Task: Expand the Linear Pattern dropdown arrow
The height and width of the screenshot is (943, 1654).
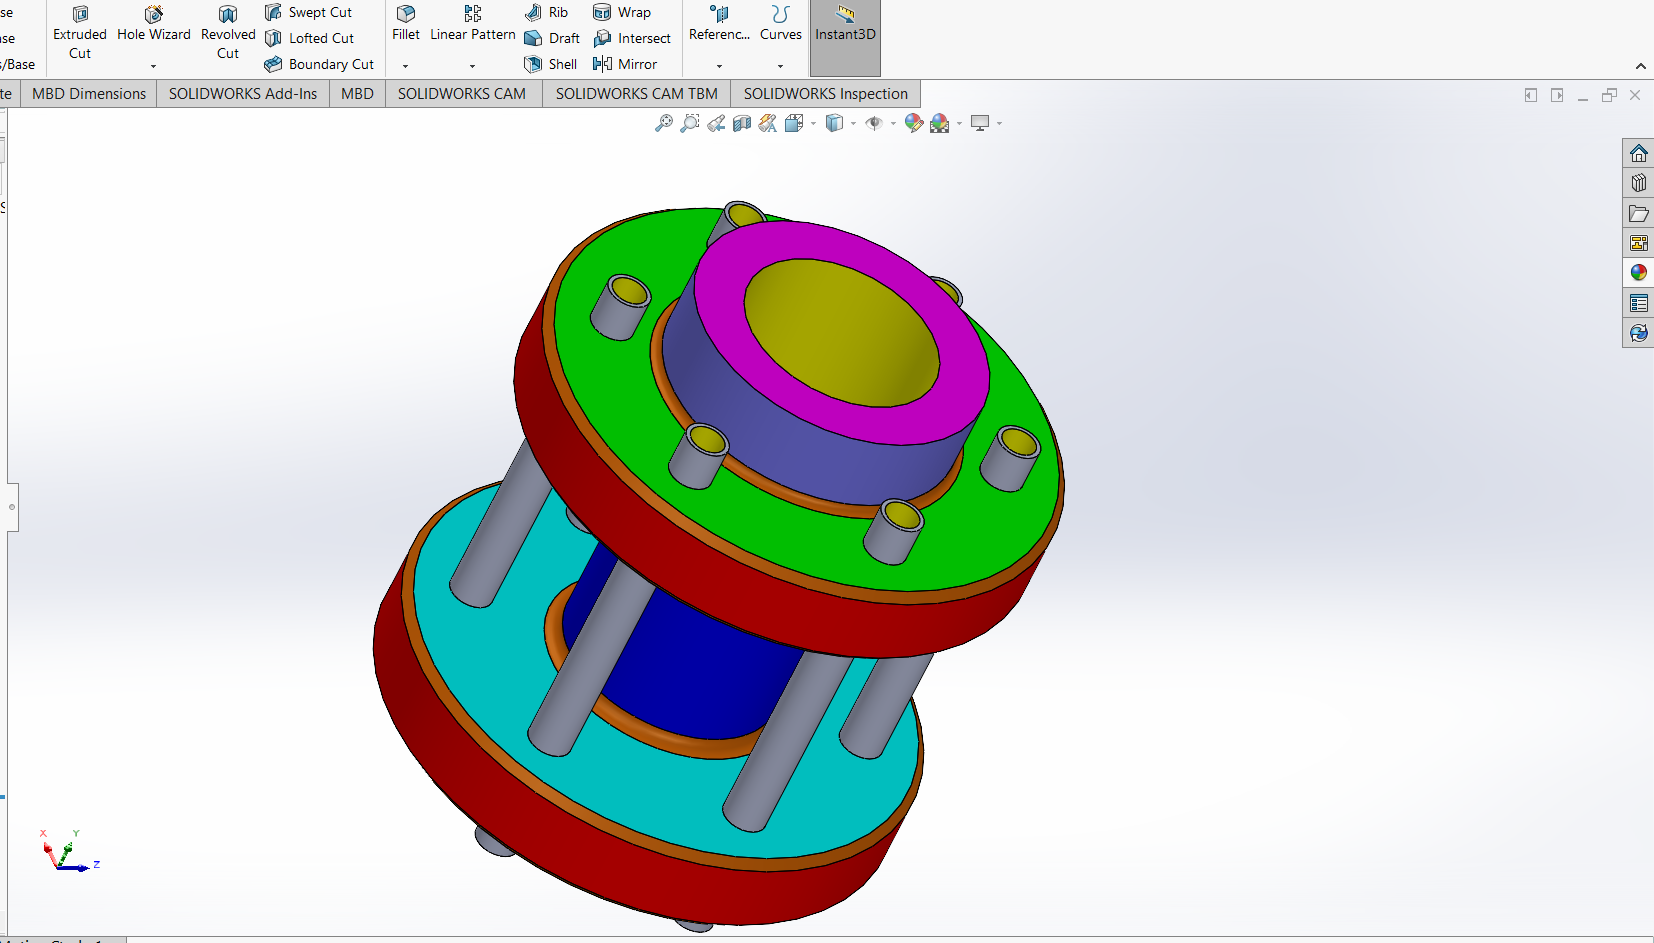Action: 472,66
